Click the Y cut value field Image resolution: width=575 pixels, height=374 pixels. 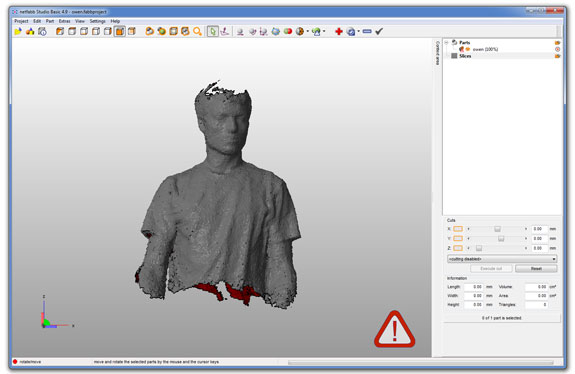[x=539, y=238]
